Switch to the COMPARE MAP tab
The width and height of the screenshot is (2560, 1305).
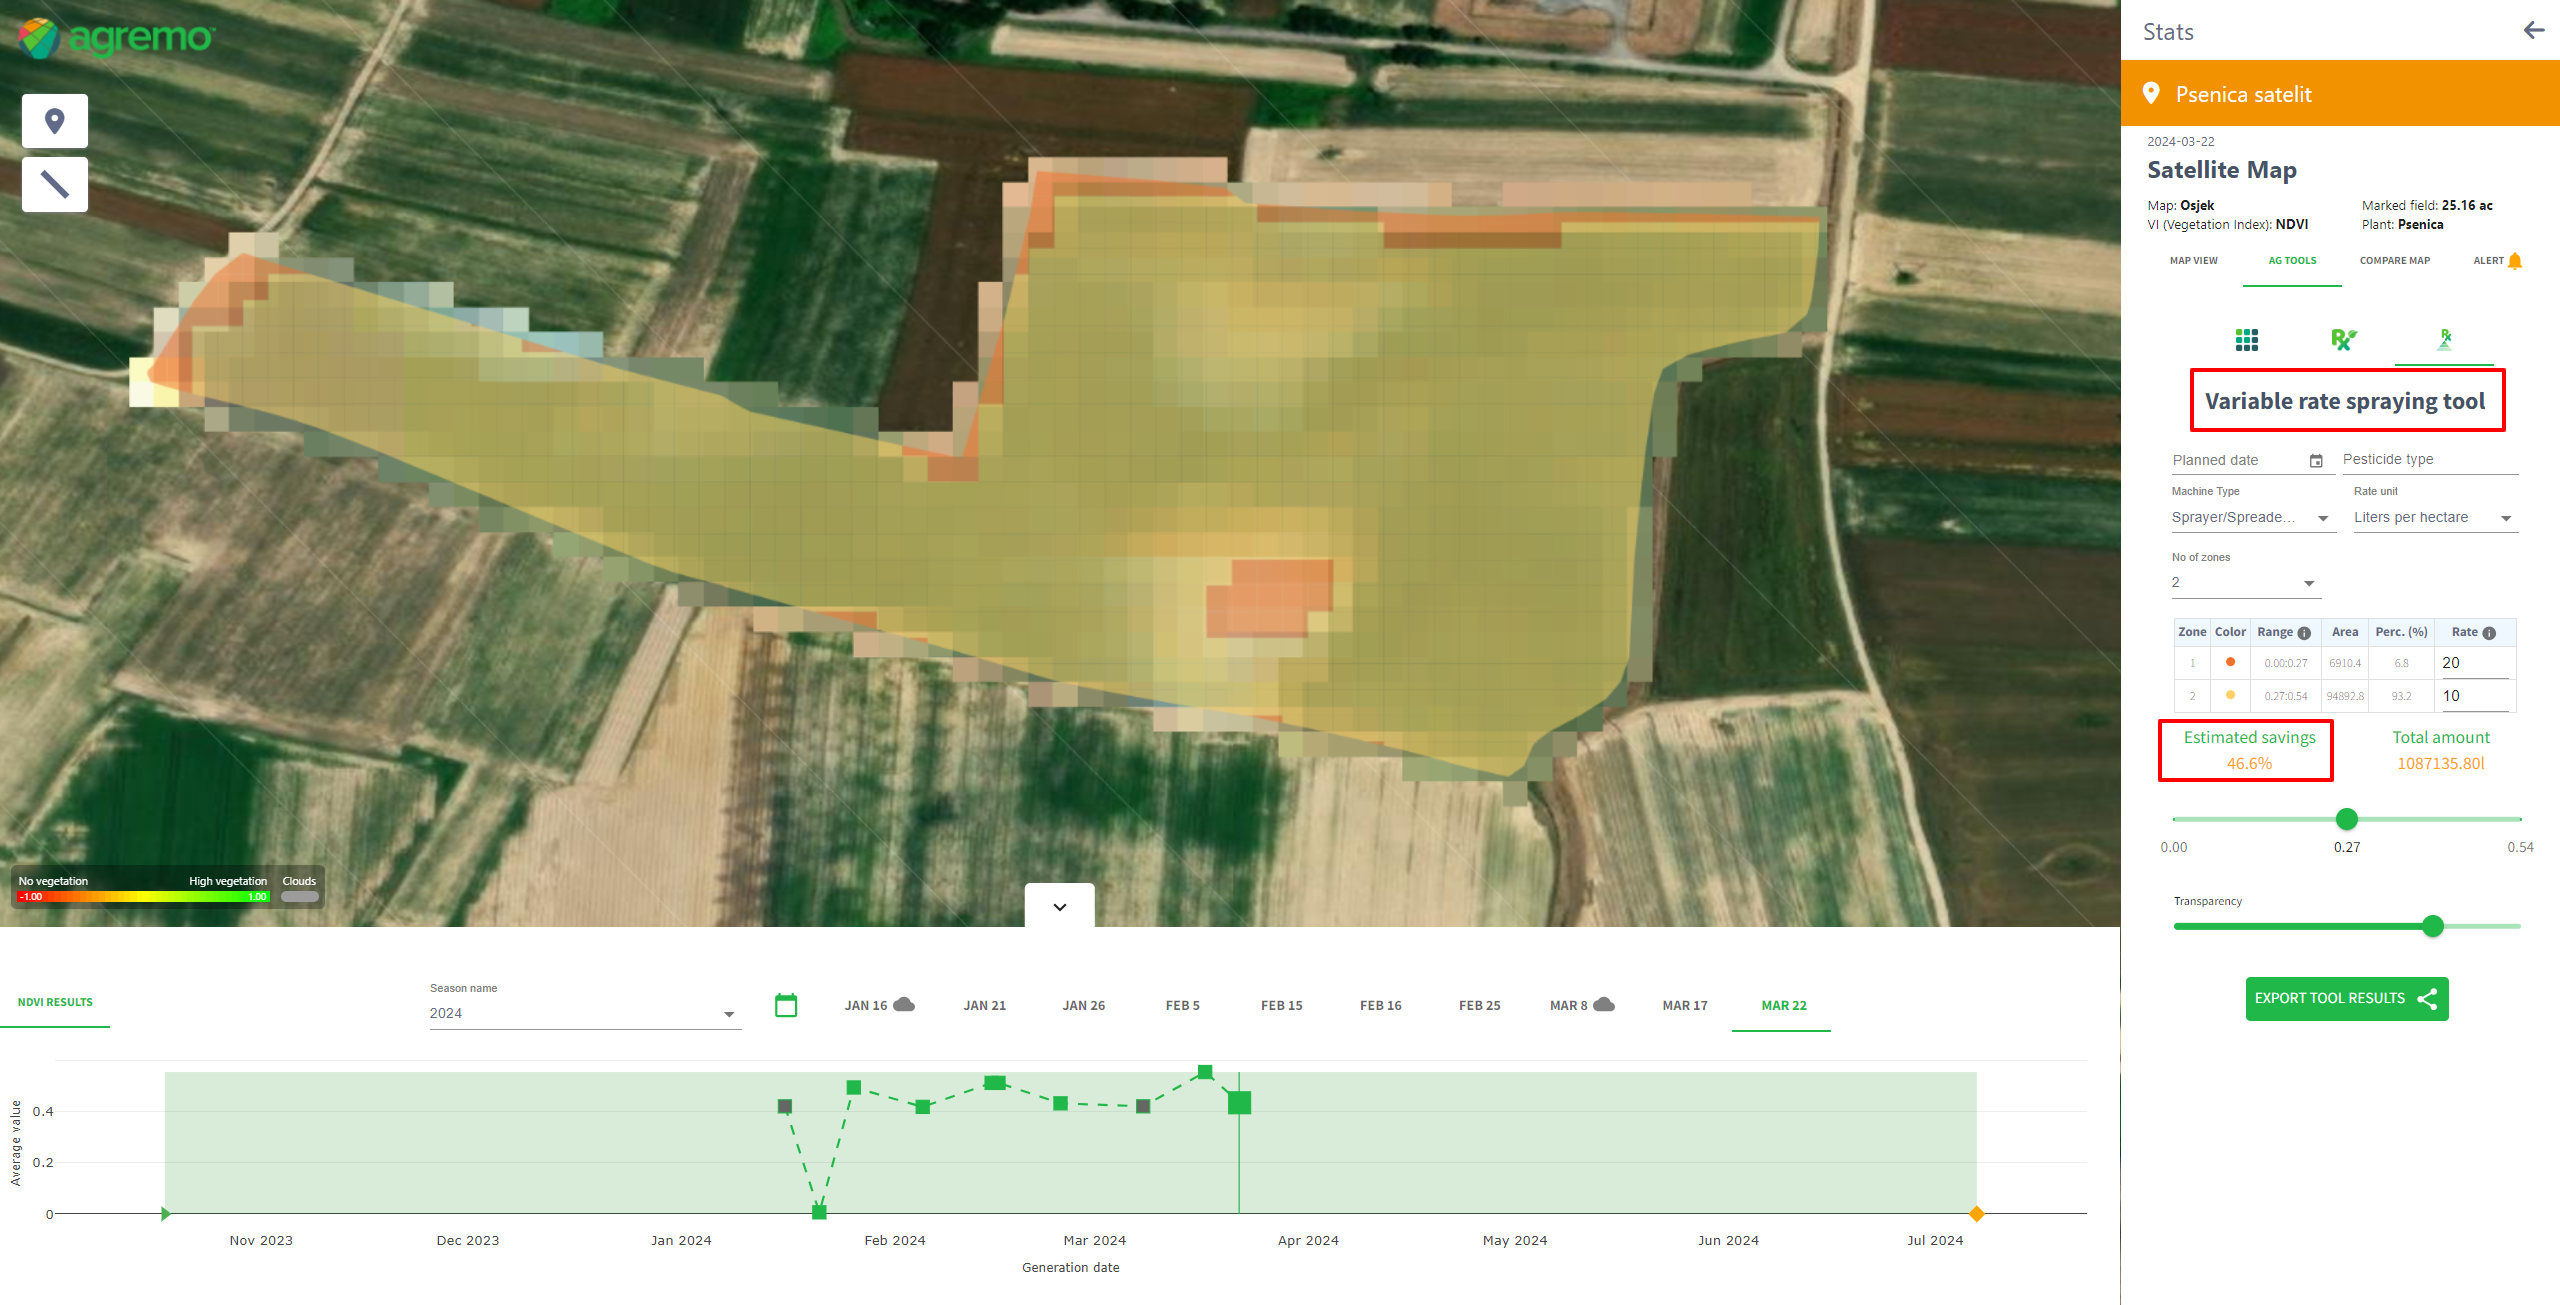pyautogui.click(x=2394, y=261)
